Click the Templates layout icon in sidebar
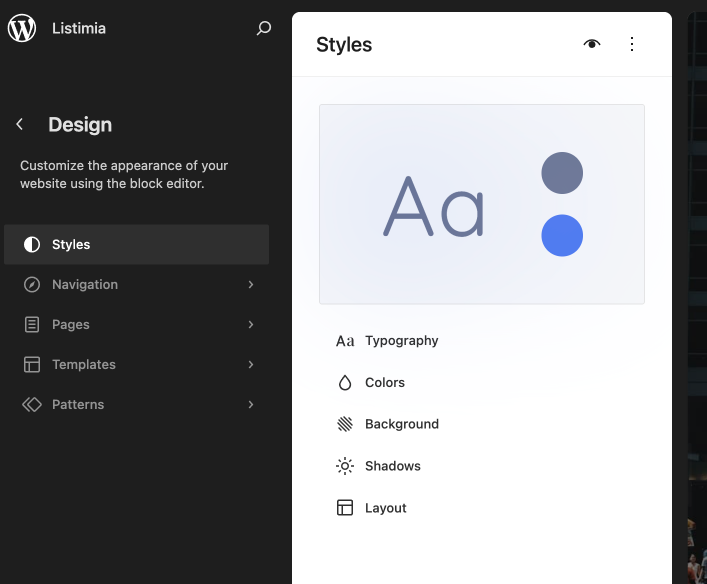 click(x=32, y=364)
